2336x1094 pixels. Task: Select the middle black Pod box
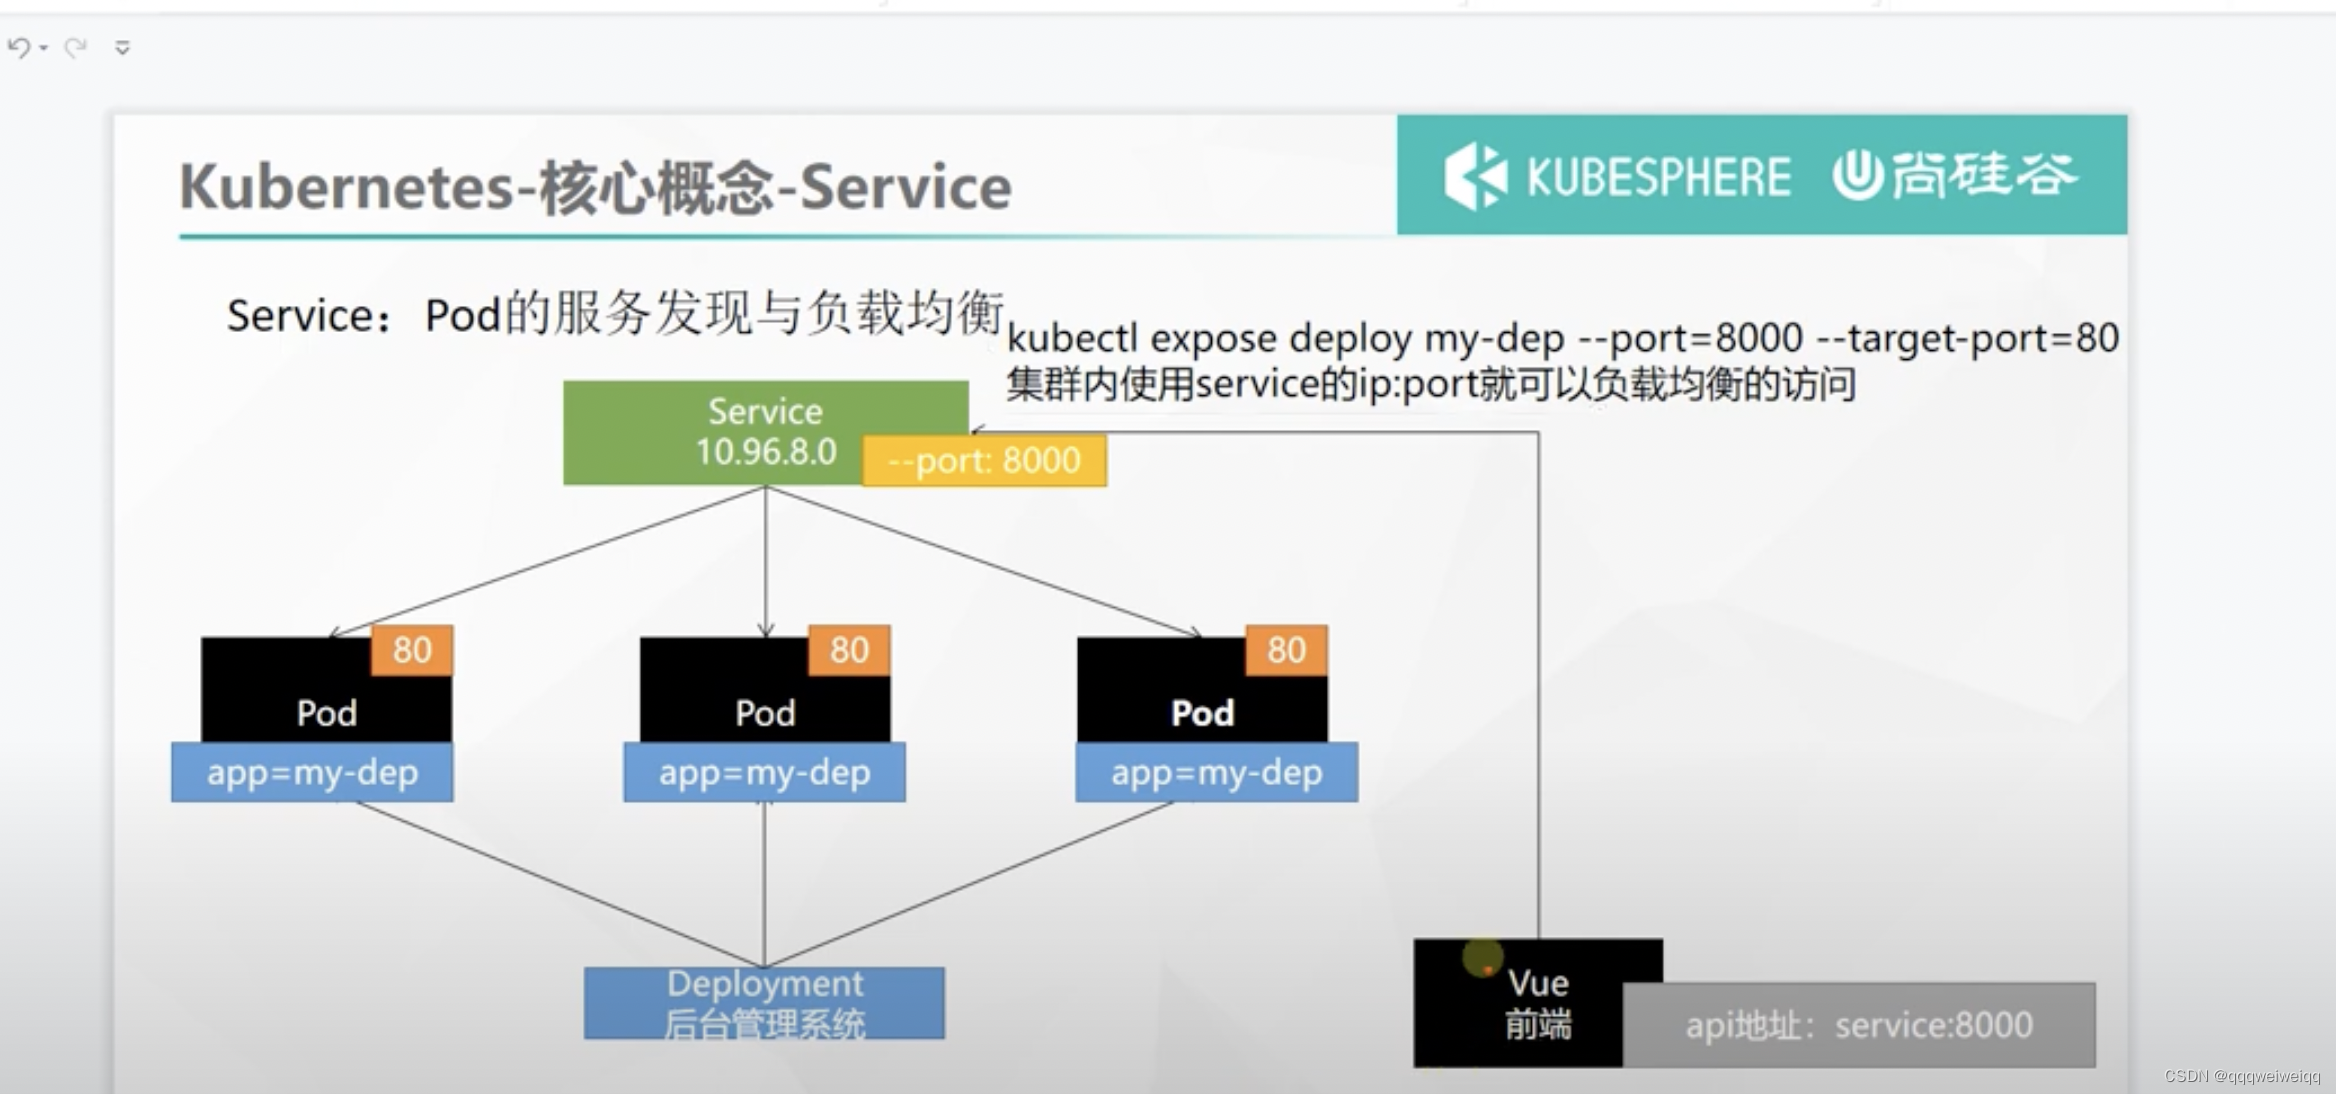765,690
